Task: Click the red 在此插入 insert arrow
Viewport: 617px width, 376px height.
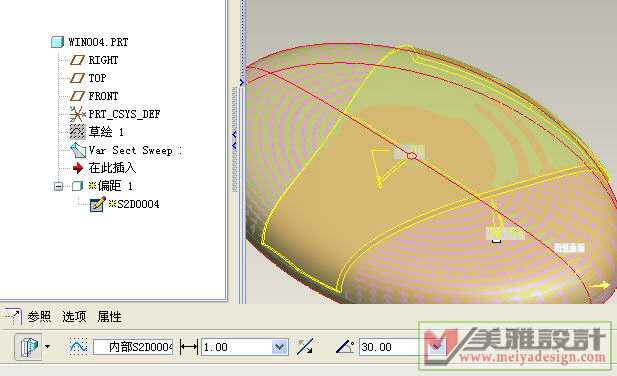Action: [78, 168]
